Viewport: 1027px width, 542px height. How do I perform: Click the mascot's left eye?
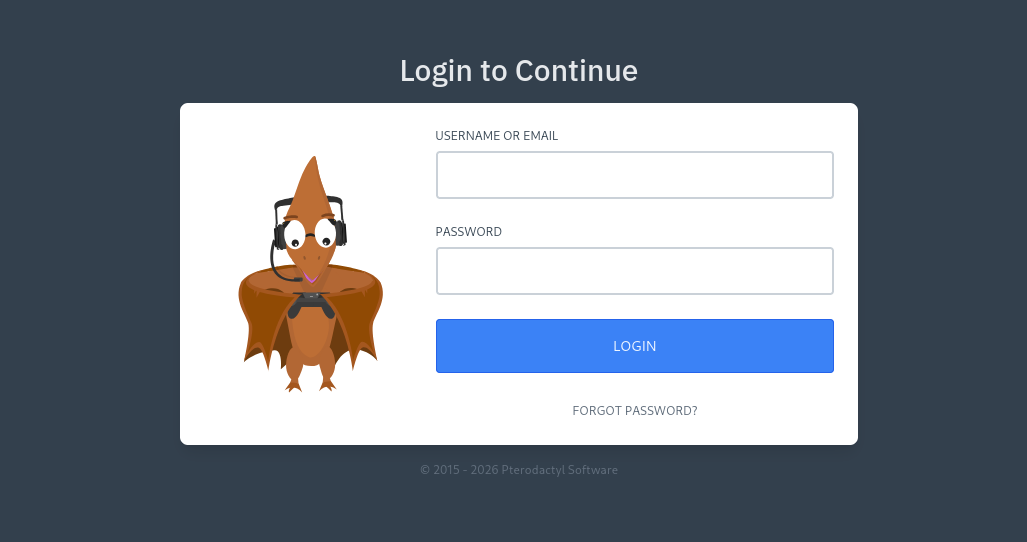[x=294, y=236]
